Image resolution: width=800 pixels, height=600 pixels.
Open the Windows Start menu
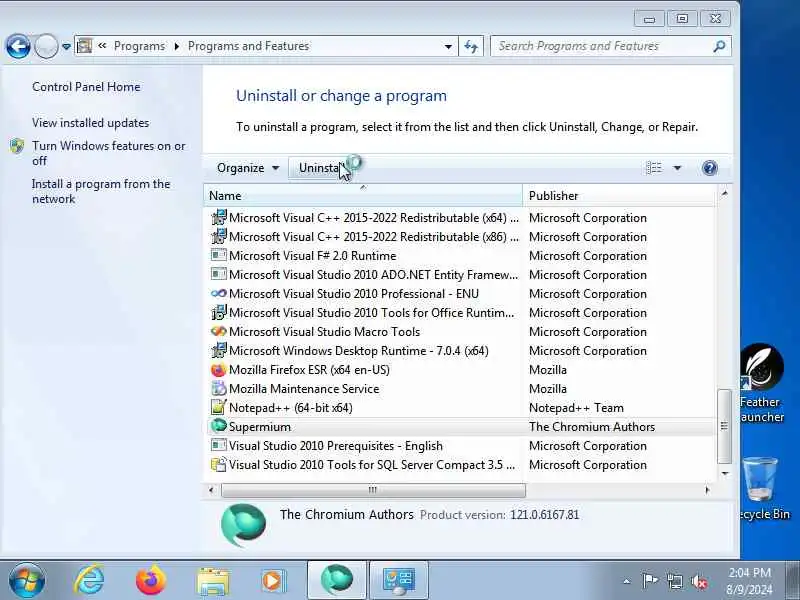coord(27,581)
